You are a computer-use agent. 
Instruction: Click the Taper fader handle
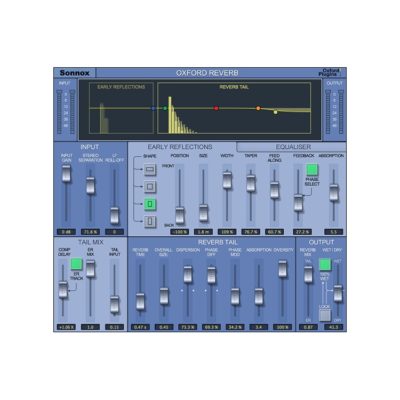pyautogui.click(x=251, y=183)
